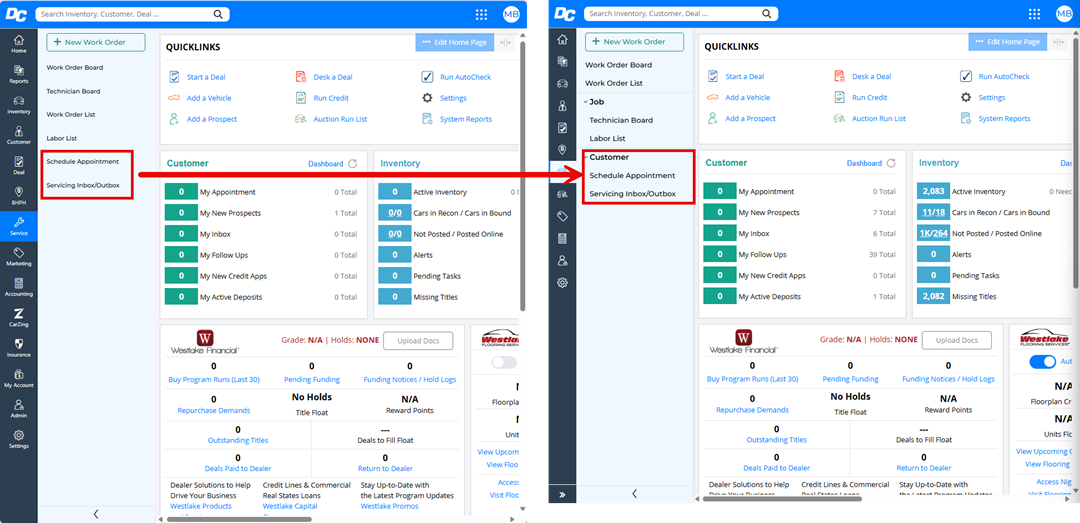Image resolution: width=1080 pixels, height=523 pixels.
Task: Click the MB avatar in the left screenshot
Action: pos(511,14)
